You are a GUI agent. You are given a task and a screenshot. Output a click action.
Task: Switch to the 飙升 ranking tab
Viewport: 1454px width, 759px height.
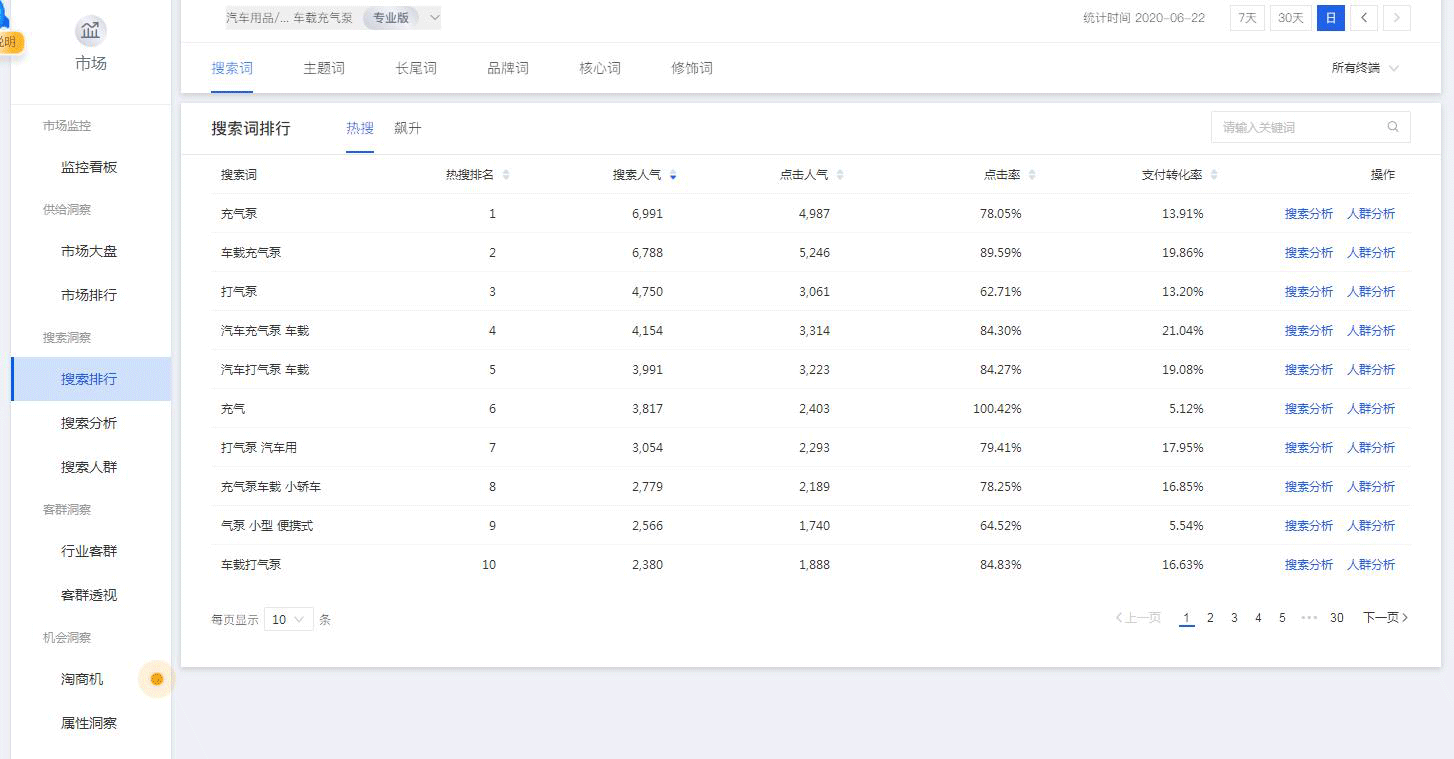pos(408,128)
